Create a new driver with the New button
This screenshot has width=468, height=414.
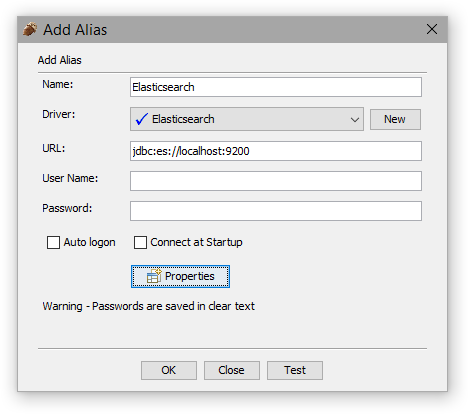tap(395, 119)
